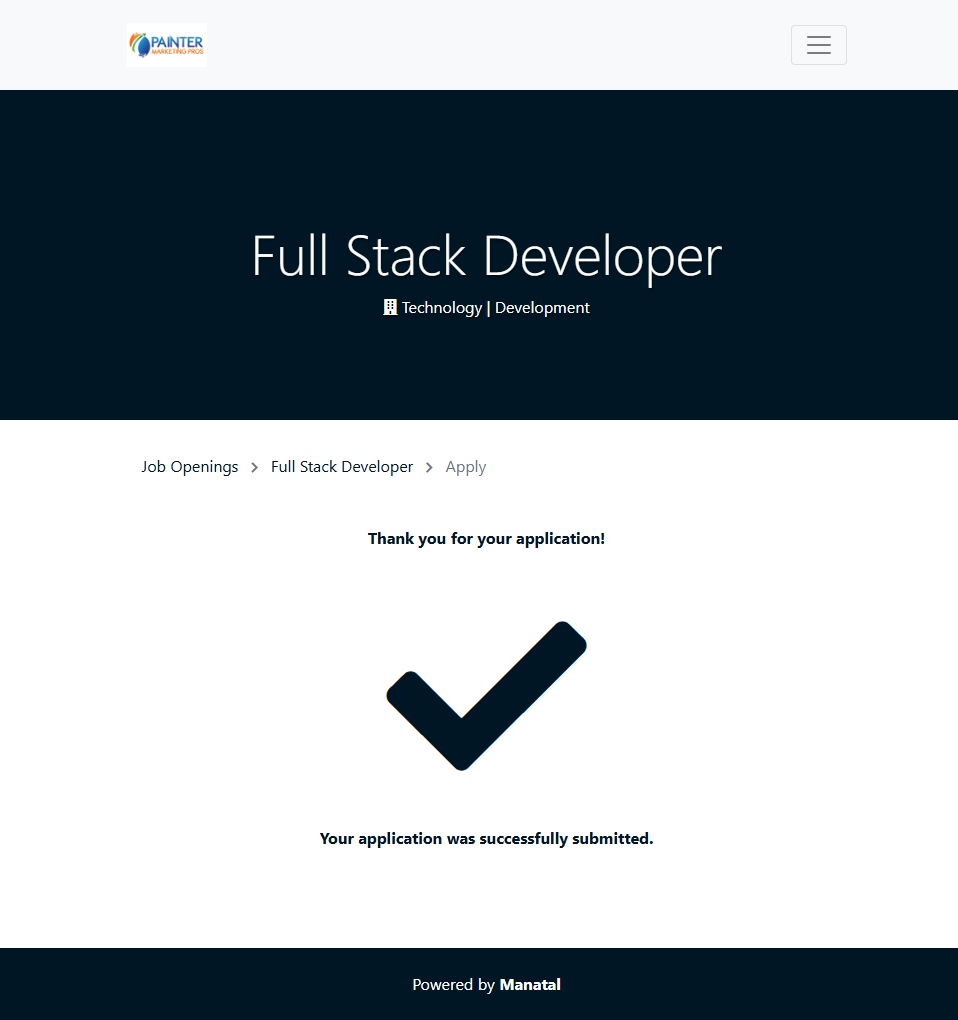This screenshot has width=958, height=1020.
Task: Click the 'Thank you for your application!' text
Action: tap(486, 539)
